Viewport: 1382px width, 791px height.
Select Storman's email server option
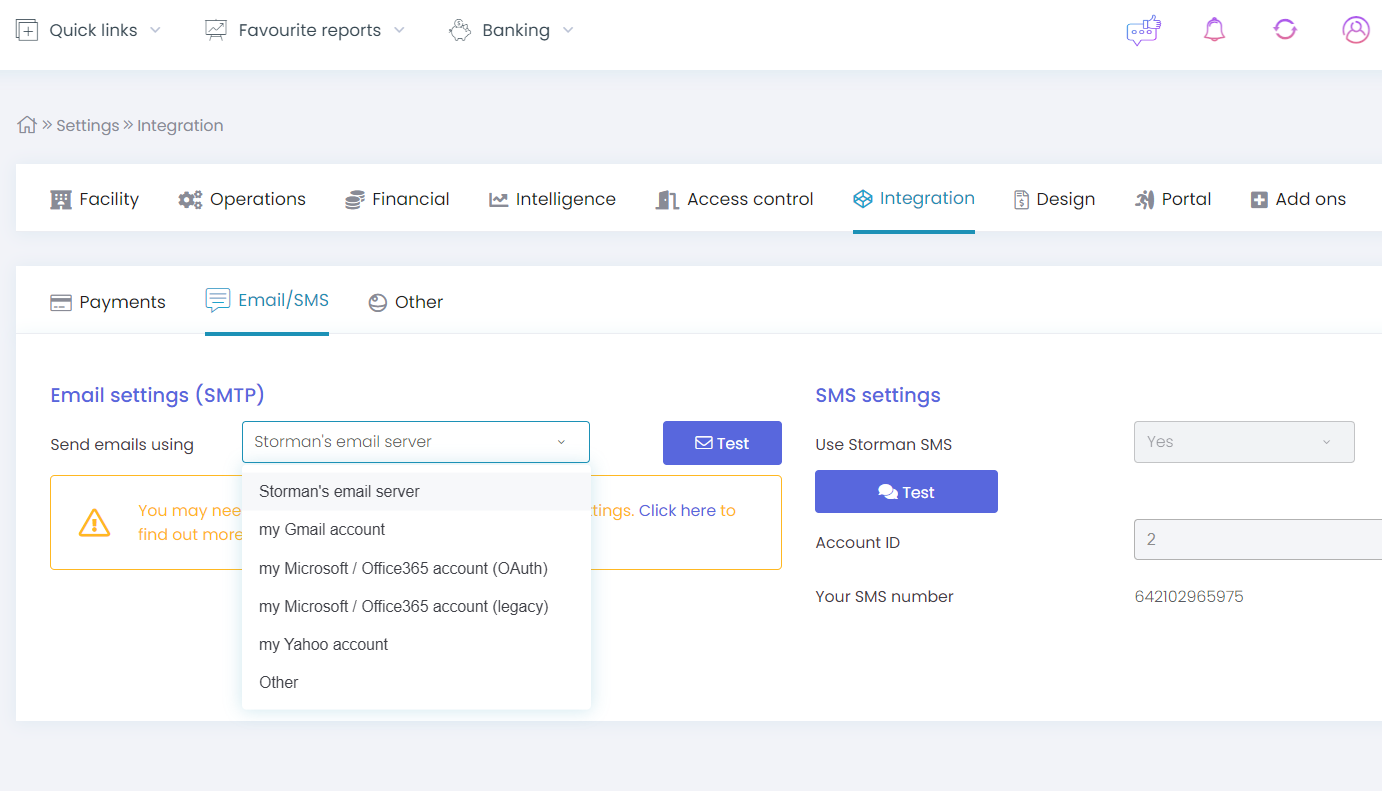pos(416,491)
